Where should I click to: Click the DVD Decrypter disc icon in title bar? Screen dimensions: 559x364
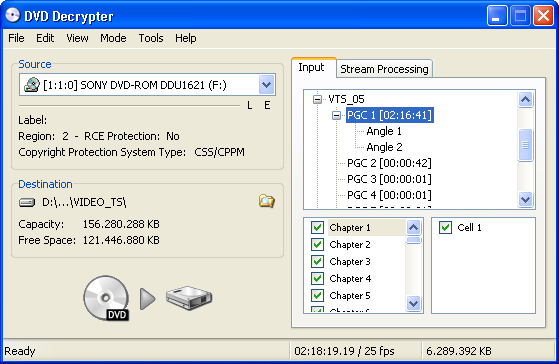pos(12,15)
